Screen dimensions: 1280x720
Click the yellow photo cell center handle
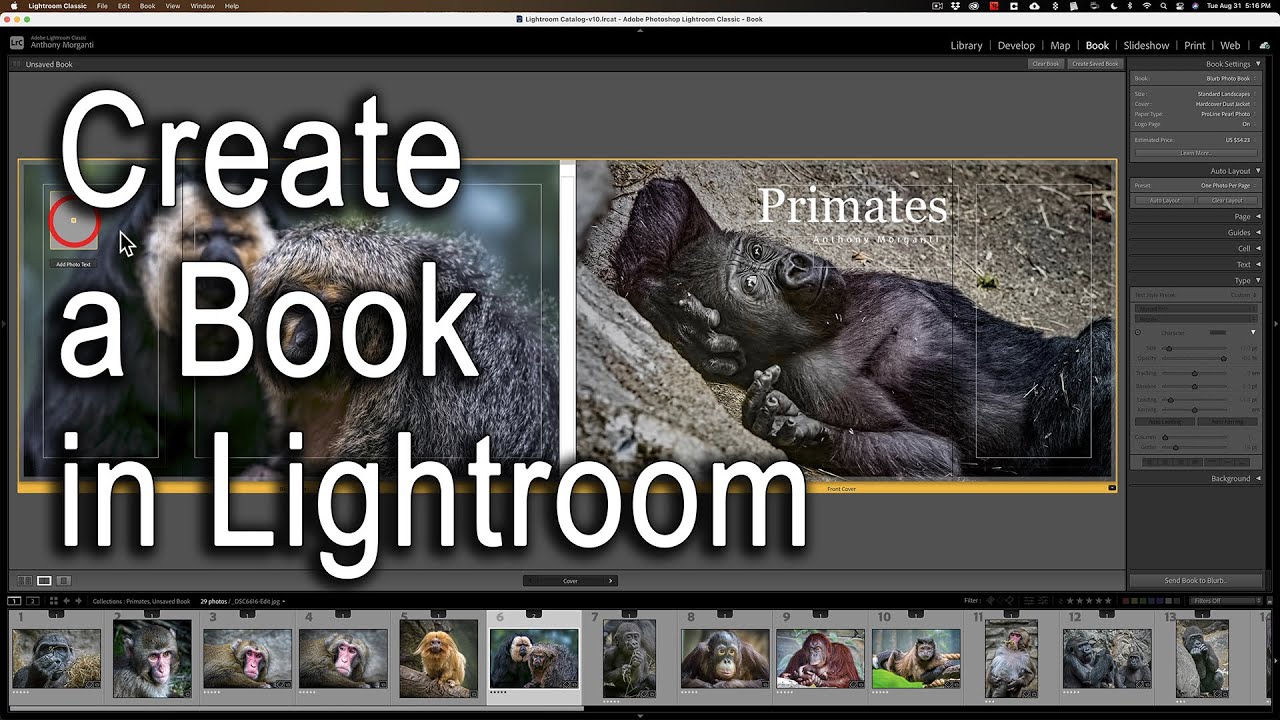tap(73, 220)
